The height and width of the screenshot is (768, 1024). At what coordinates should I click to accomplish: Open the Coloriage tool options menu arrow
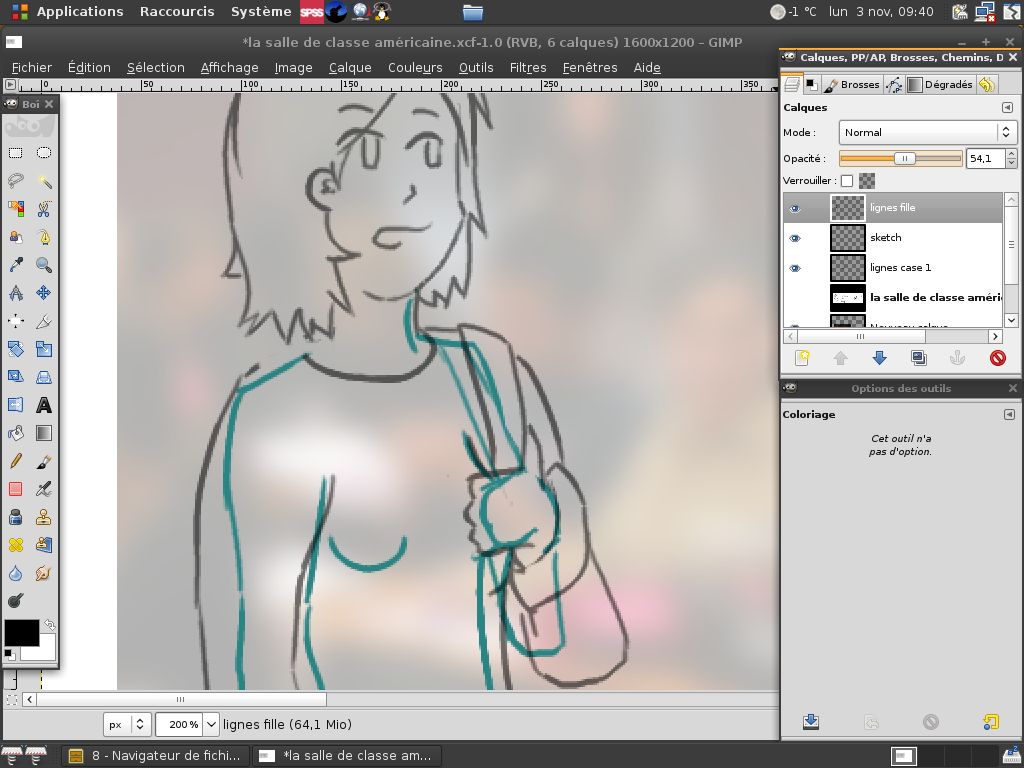click(1009, 414)
